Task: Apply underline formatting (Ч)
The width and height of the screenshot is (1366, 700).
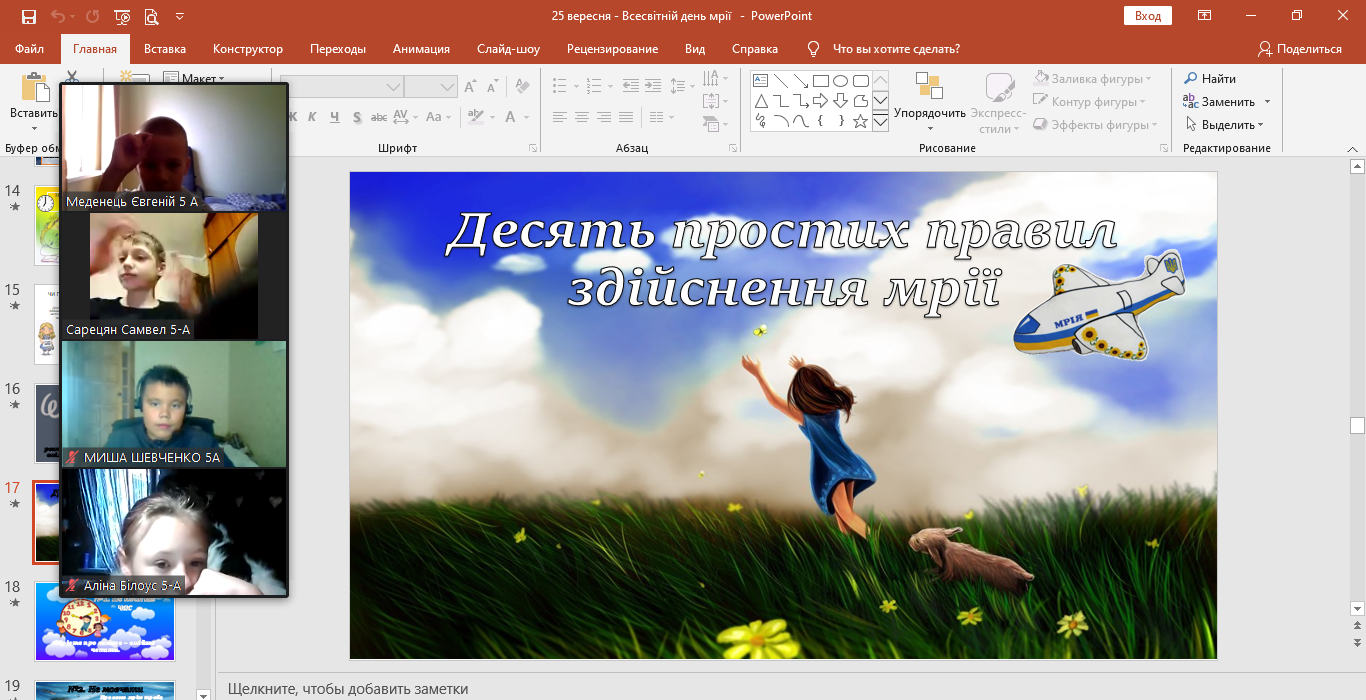Action: [x=334, y=117]
